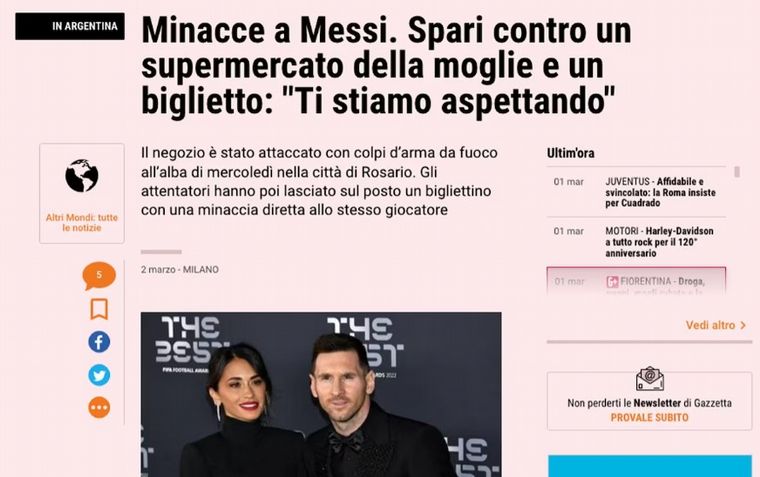Viewport: 760px width, 477px height.
Task: Share the article on Facebook
Action: click(x=99, y=342)
